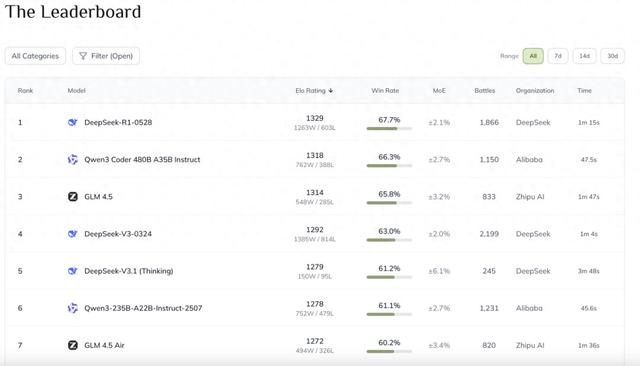This screenshot has height=366, width=640.
Task: Toggle Elo Rating sort arrow
Action: 331,91
